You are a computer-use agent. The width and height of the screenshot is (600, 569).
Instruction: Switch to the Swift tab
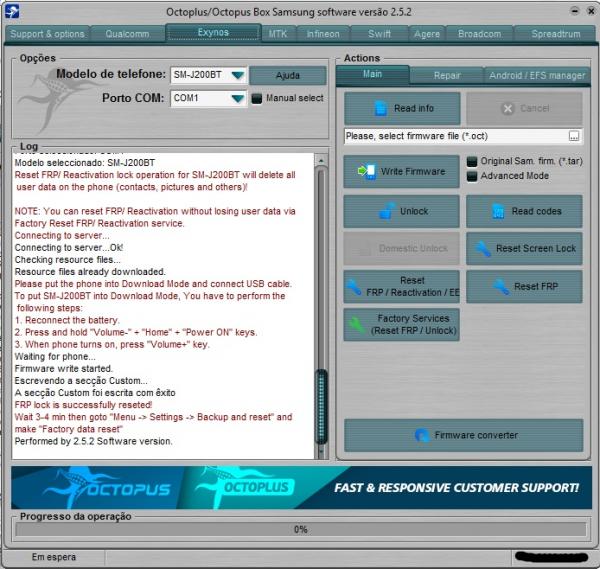[x=379, y=34]
